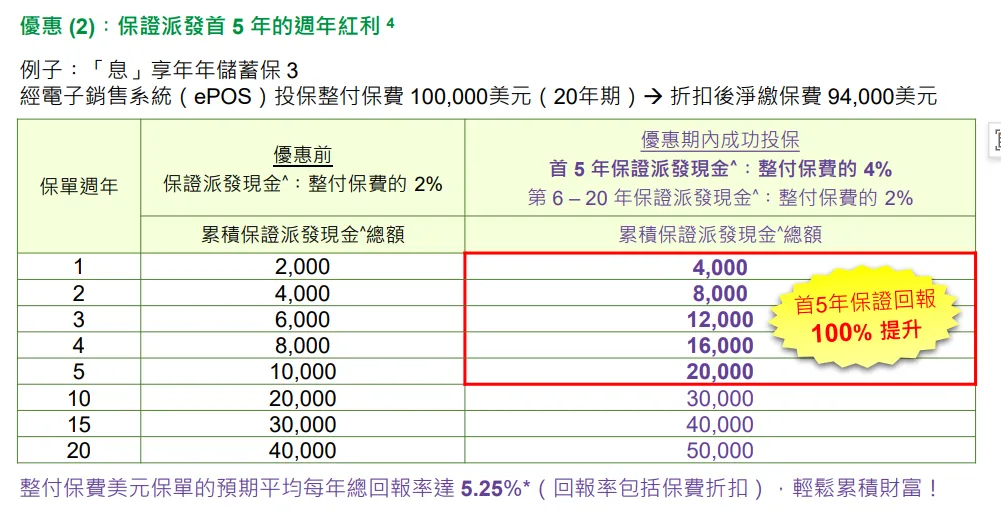Click black 20,000 in the year 10 row
The height and width of the screenshot is (513, 1001).
303,399
